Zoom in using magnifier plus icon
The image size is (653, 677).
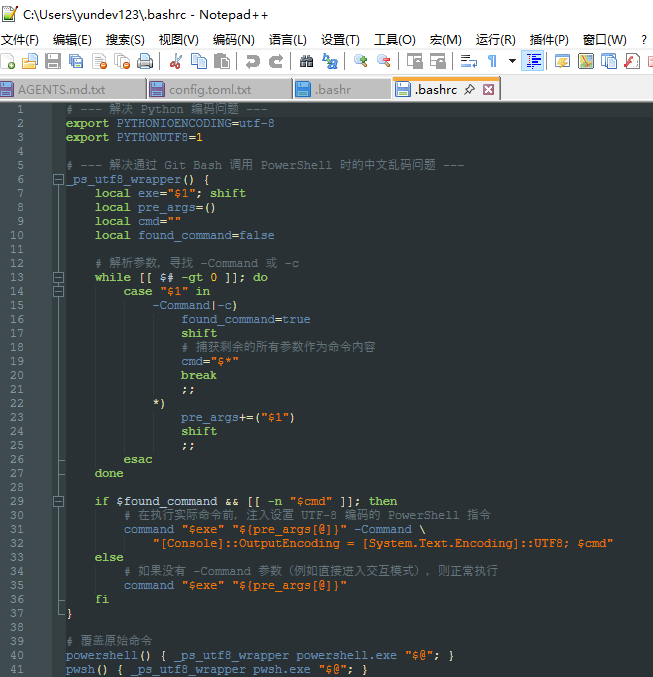point(361,61)
